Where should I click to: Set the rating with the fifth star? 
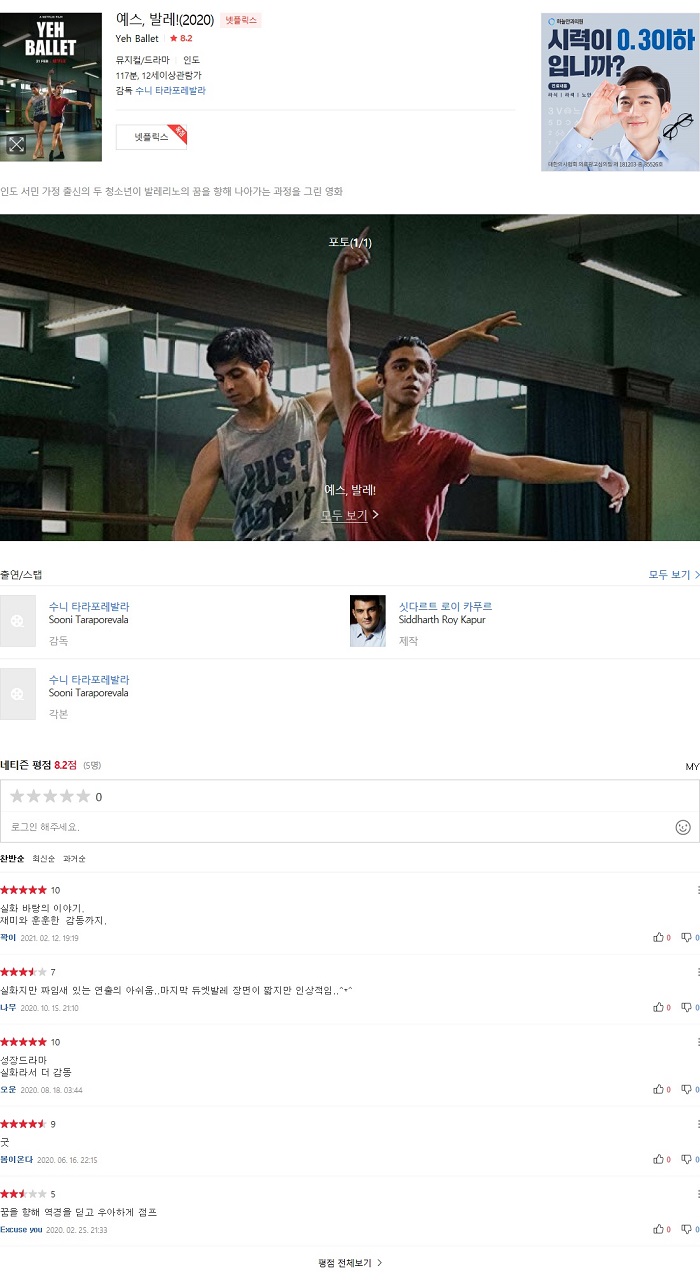(83, 796)
